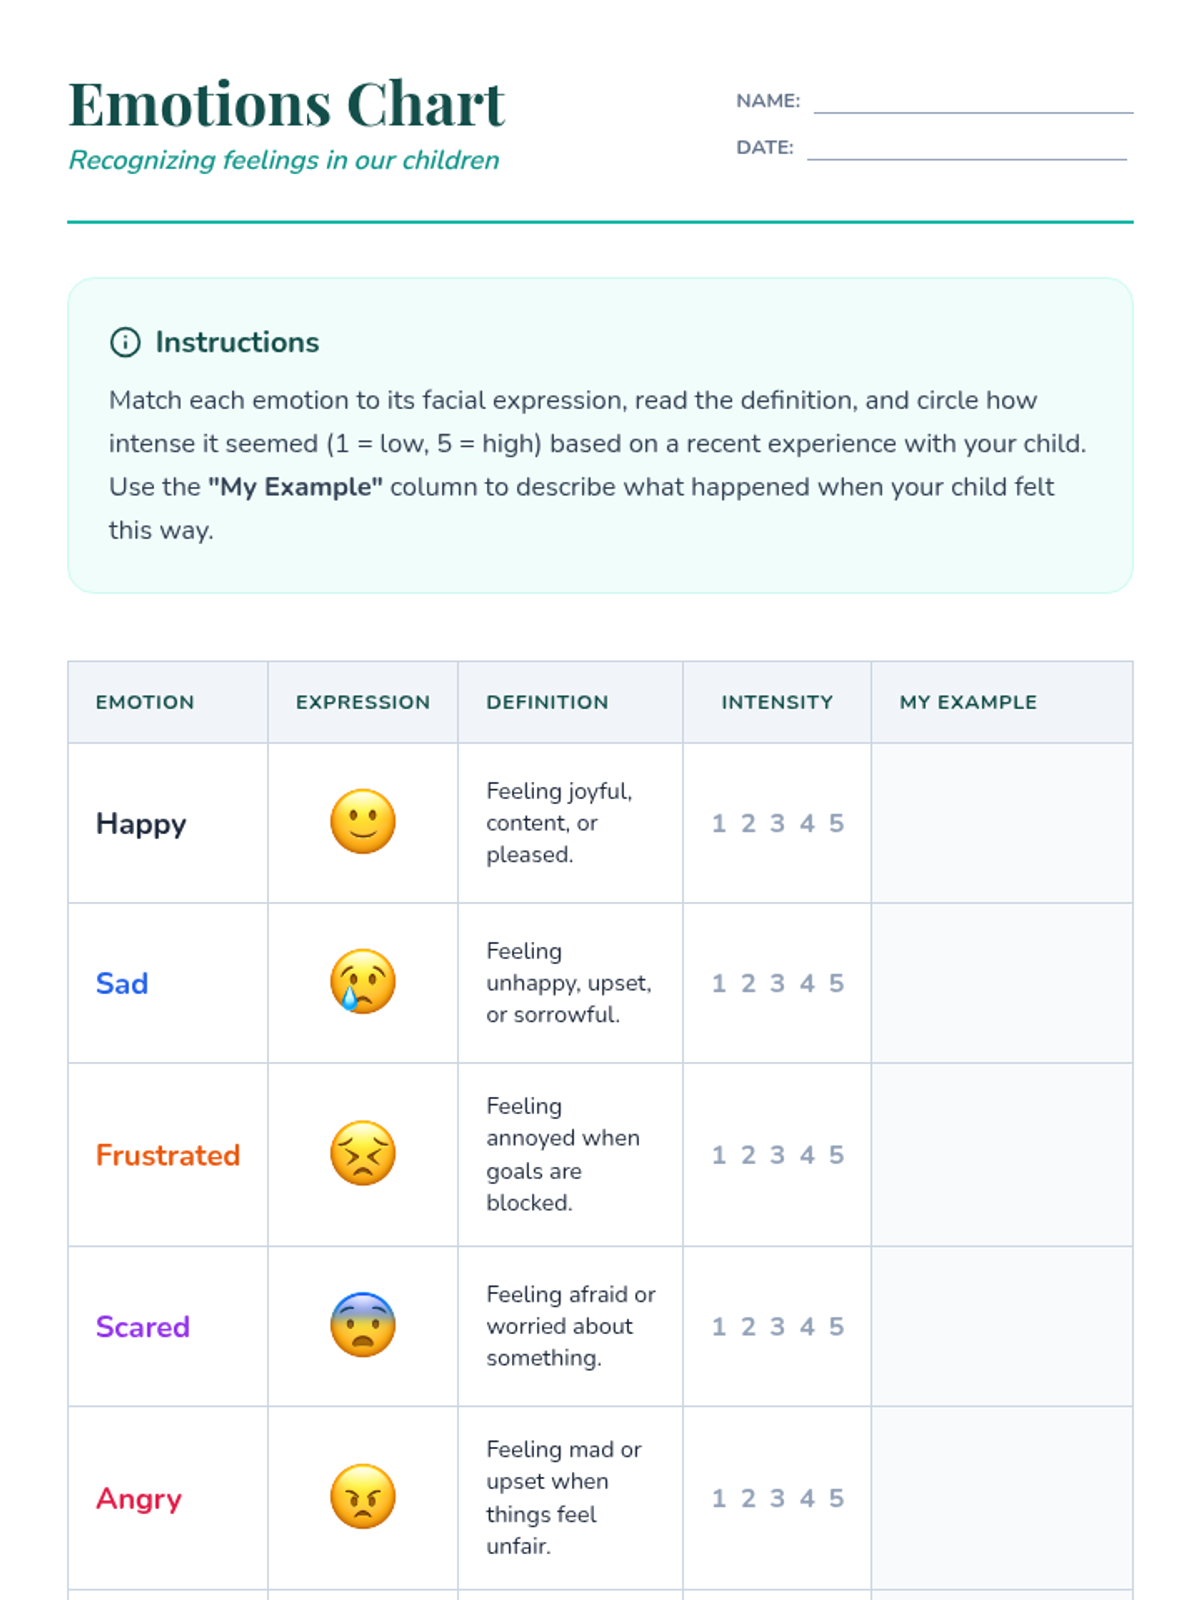
Task: Select intensity 3 for Frustrated
Action: [x=777, y=1155]
